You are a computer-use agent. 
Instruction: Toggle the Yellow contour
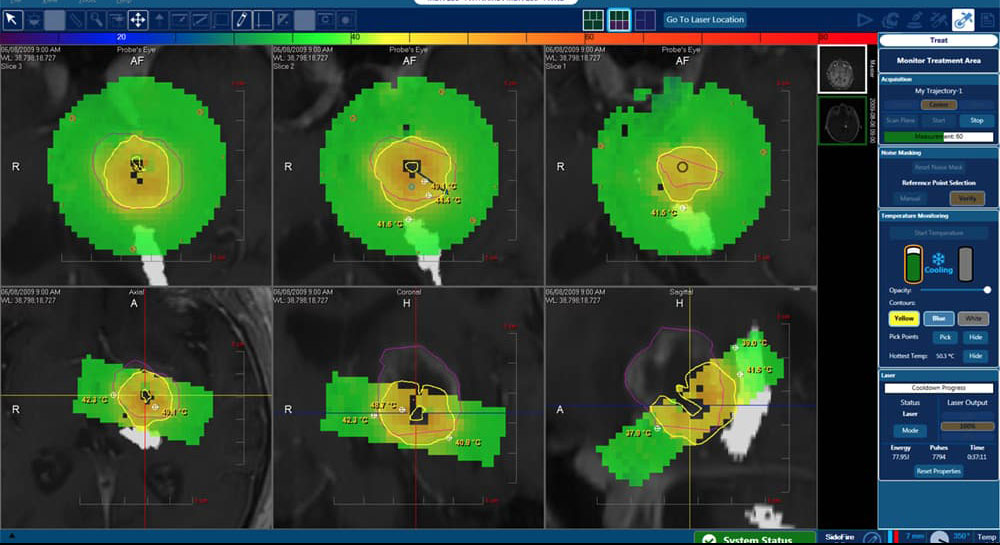tap(904, 318)
